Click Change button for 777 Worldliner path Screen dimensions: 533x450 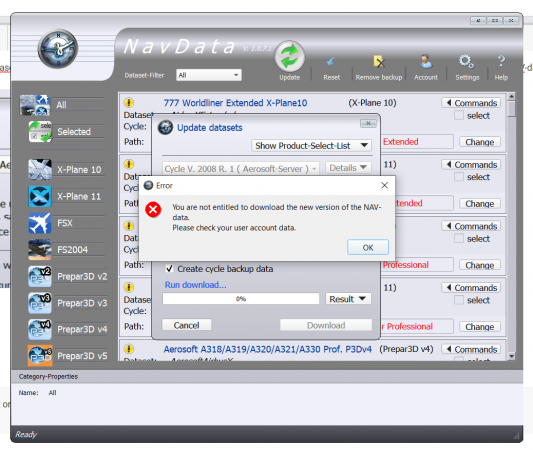pos(480,142)
